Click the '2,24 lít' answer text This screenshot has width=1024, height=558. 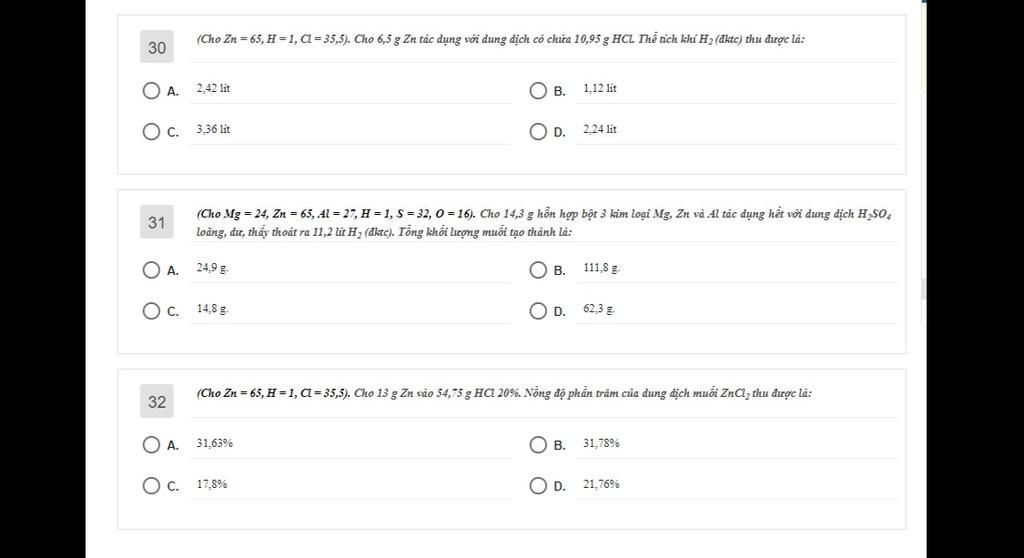click(600, 130)
